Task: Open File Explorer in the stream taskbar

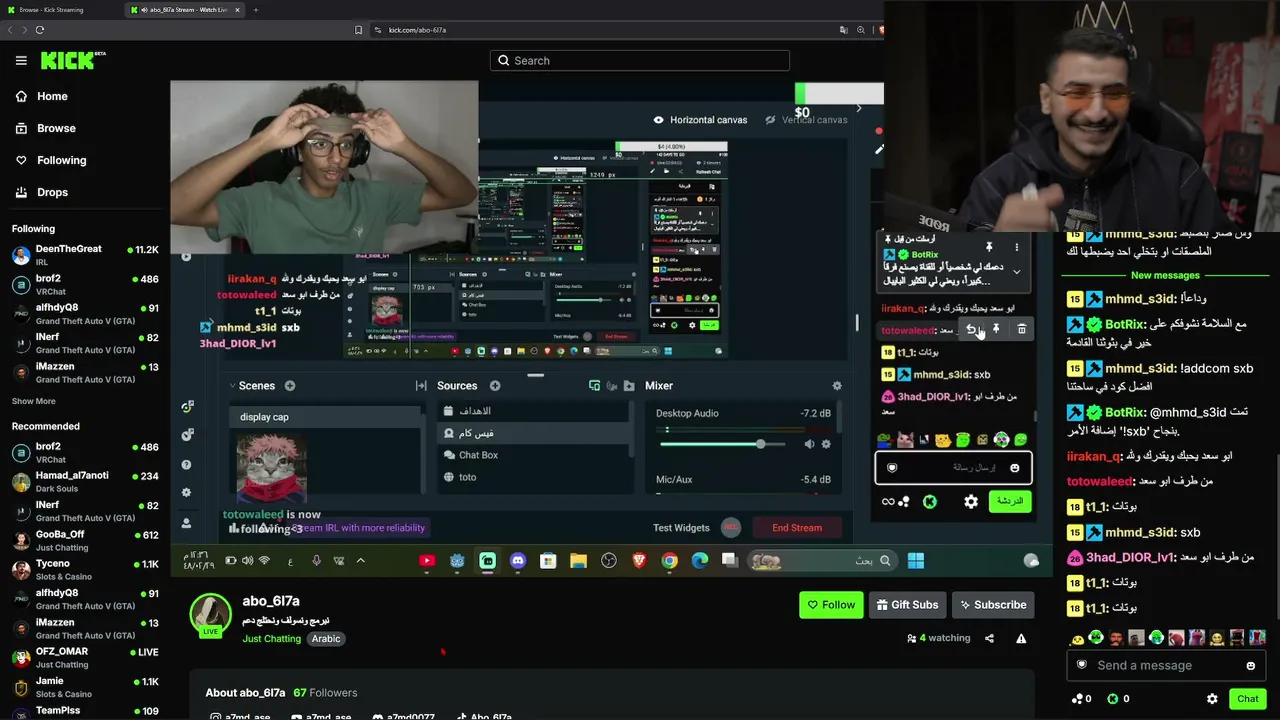Action: coord(578,561)
